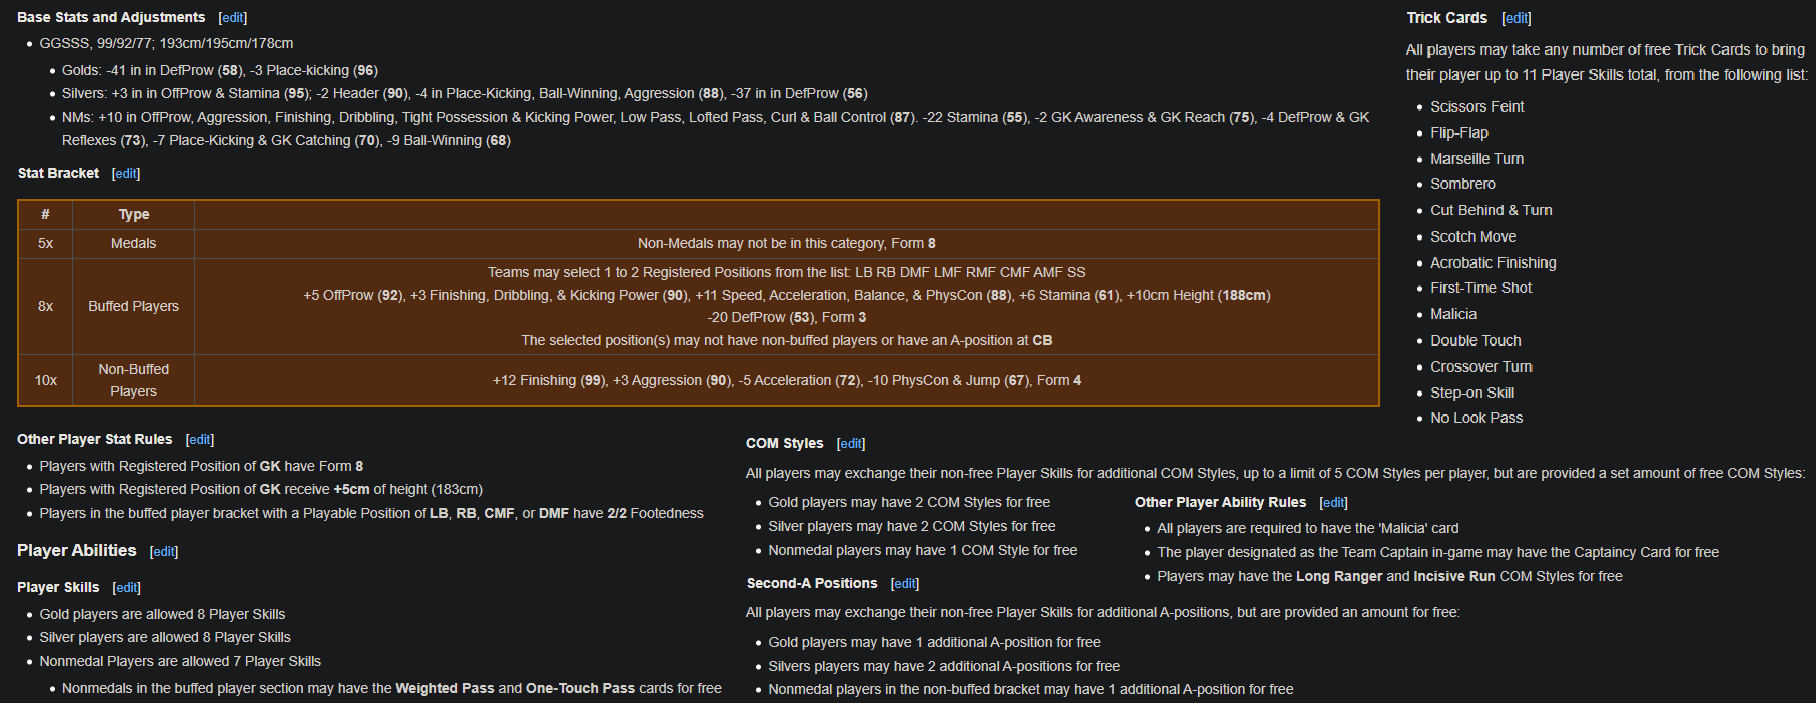Click the GGSSS base stats line

pos(166,43)
